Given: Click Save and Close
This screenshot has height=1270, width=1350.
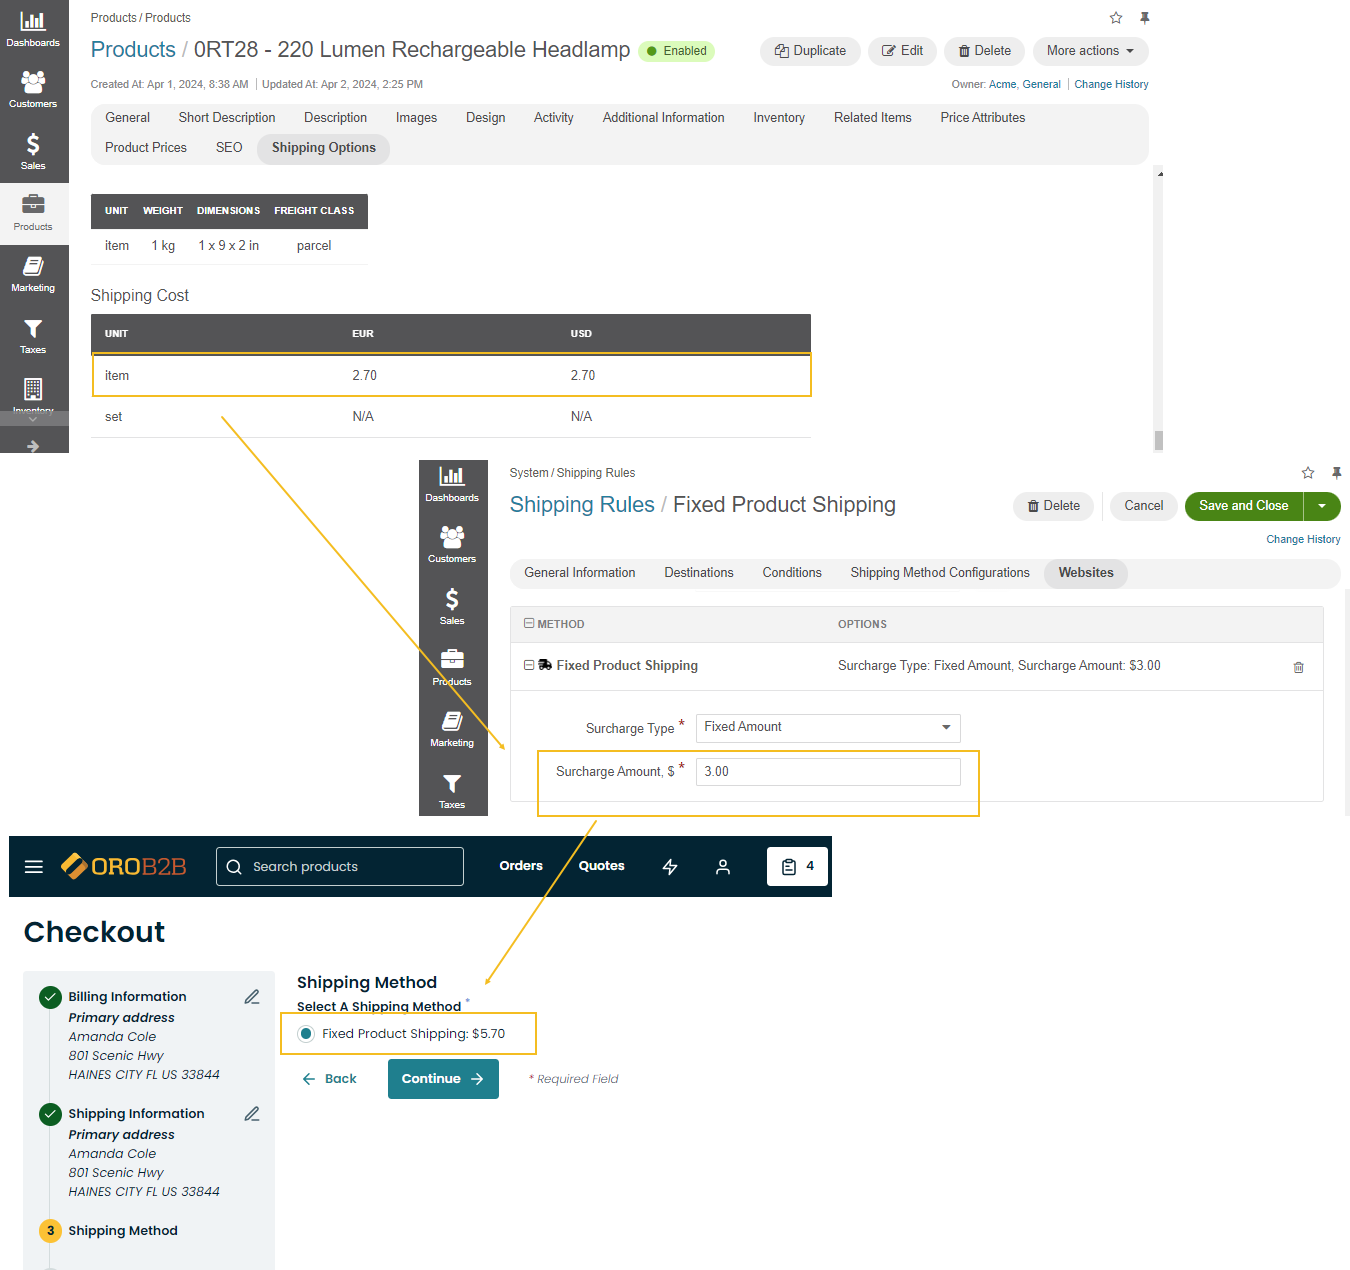Looking at the screenshot, I should tap(1244, 506).
